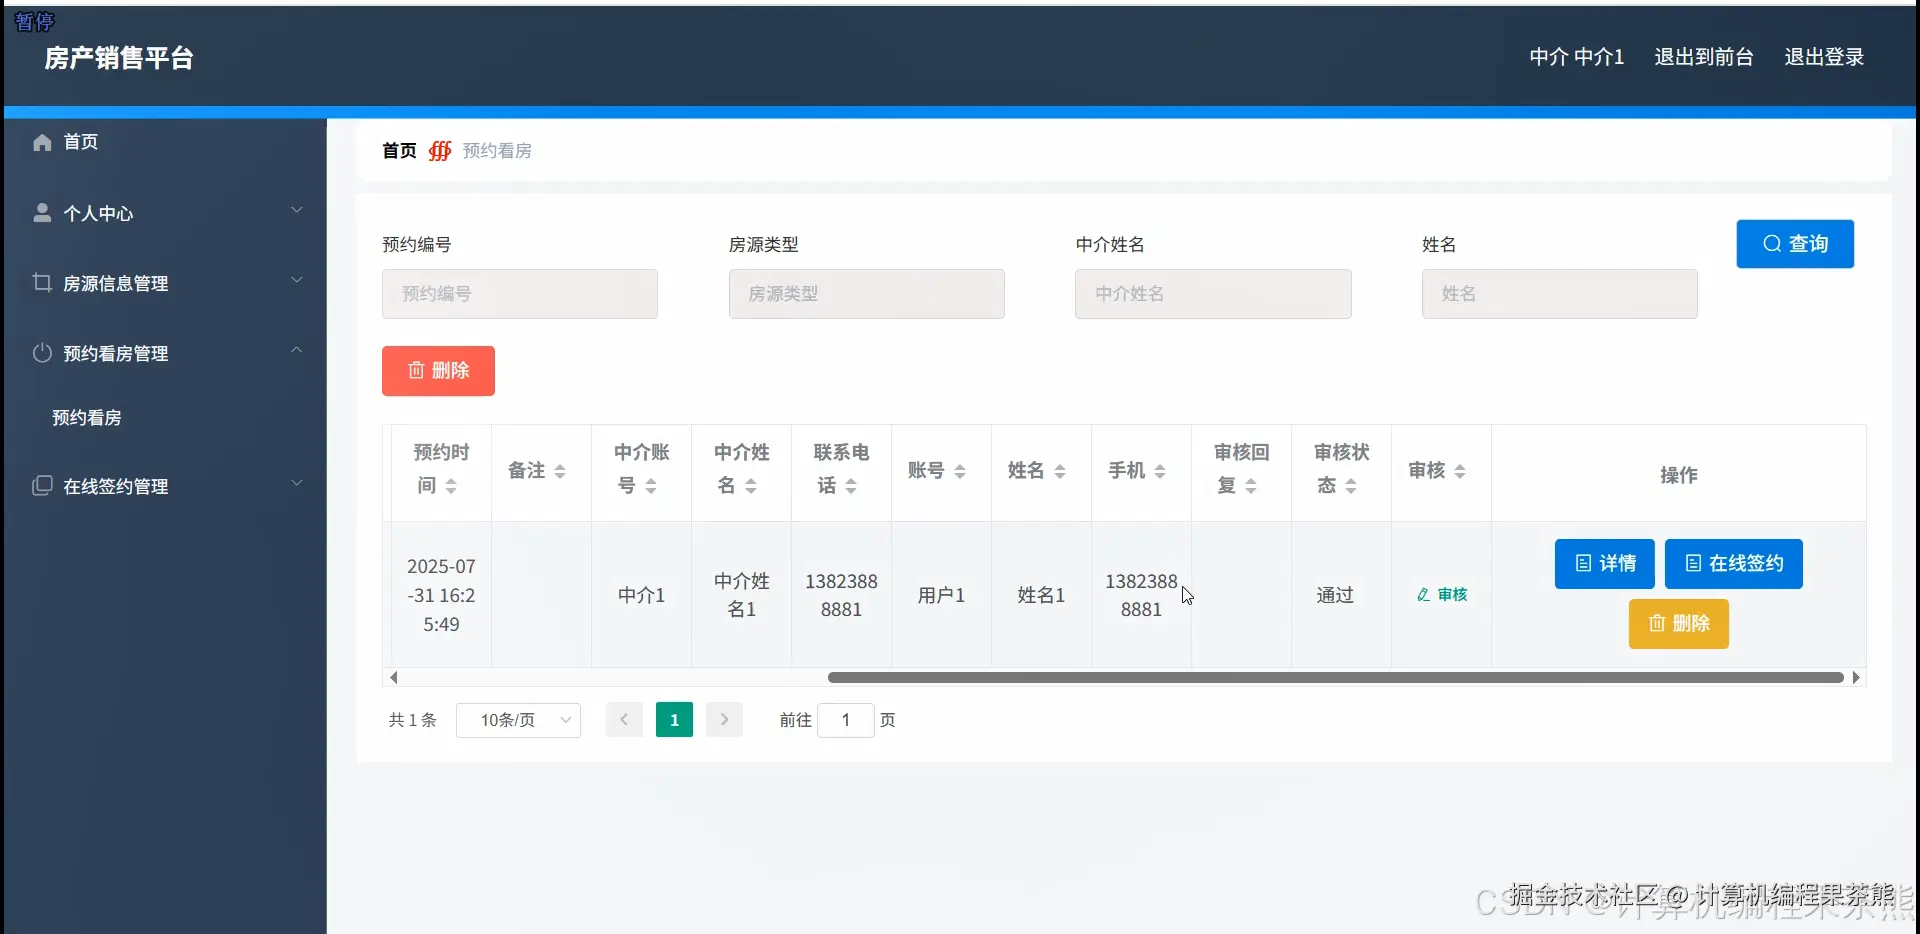Click the 中介 中介1 user label
The height and width of the screenshot is (934, 1920).
1577,57
